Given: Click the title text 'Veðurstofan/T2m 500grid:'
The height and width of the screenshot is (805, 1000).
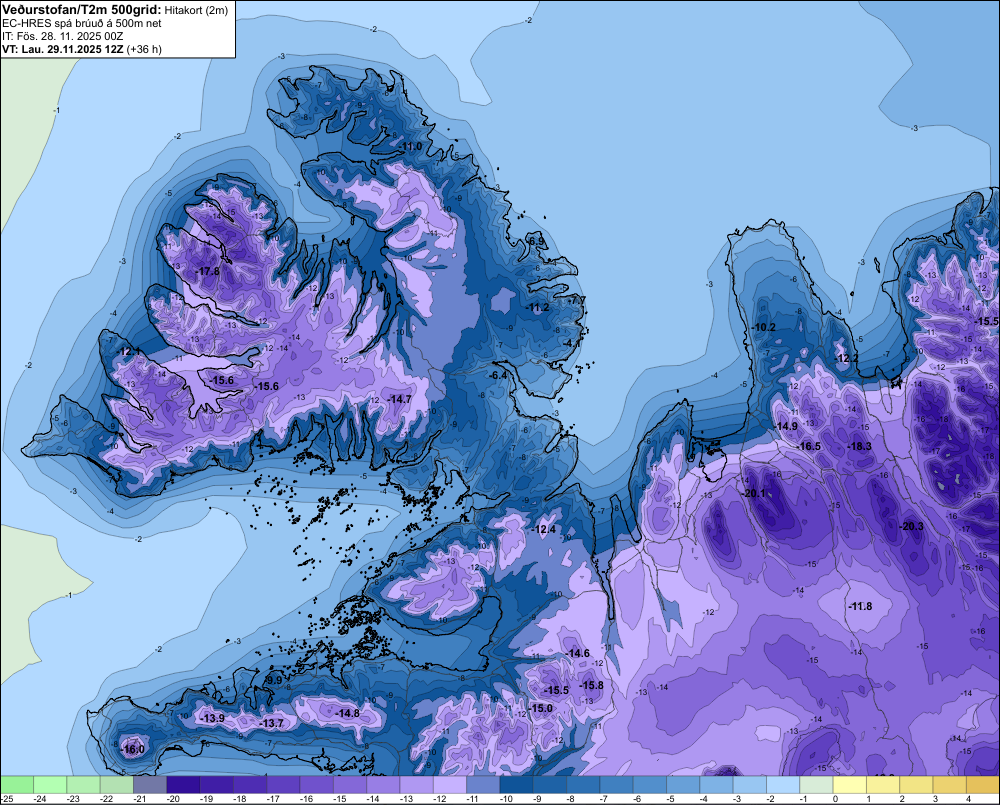Looking at the screenshot, I should [82, 10].
